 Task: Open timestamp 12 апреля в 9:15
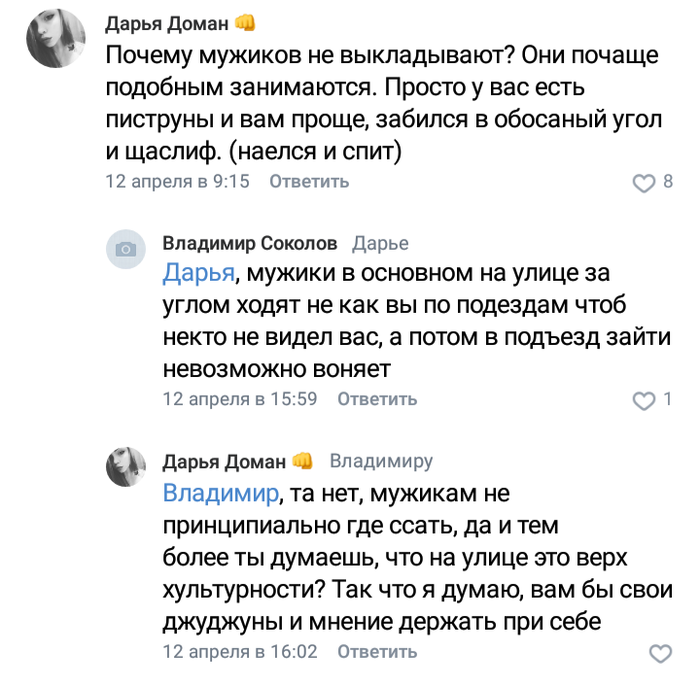177,181
